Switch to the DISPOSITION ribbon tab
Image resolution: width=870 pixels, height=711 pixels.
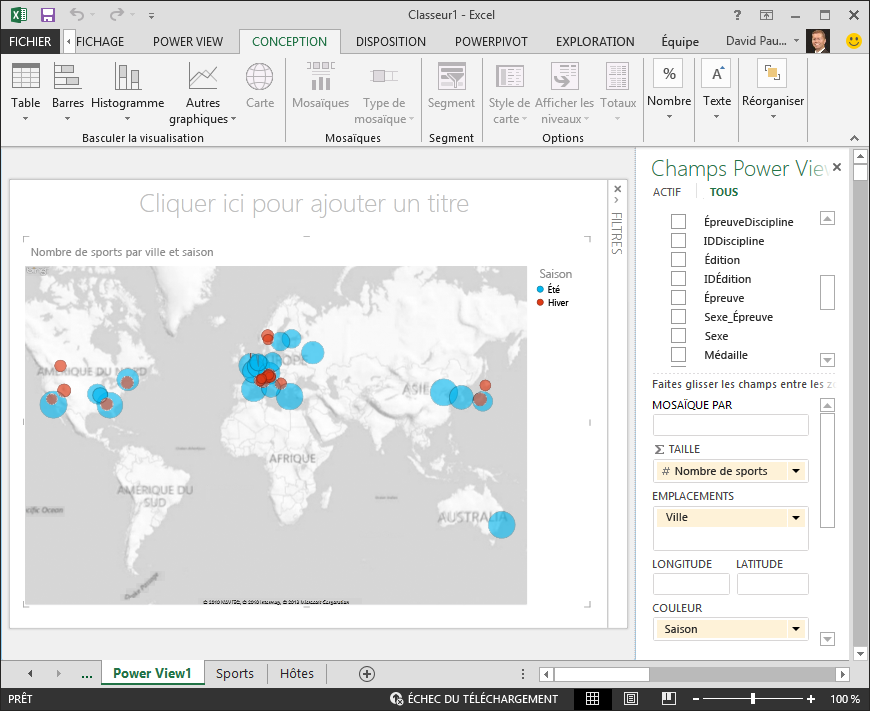[x=391, y=42]
